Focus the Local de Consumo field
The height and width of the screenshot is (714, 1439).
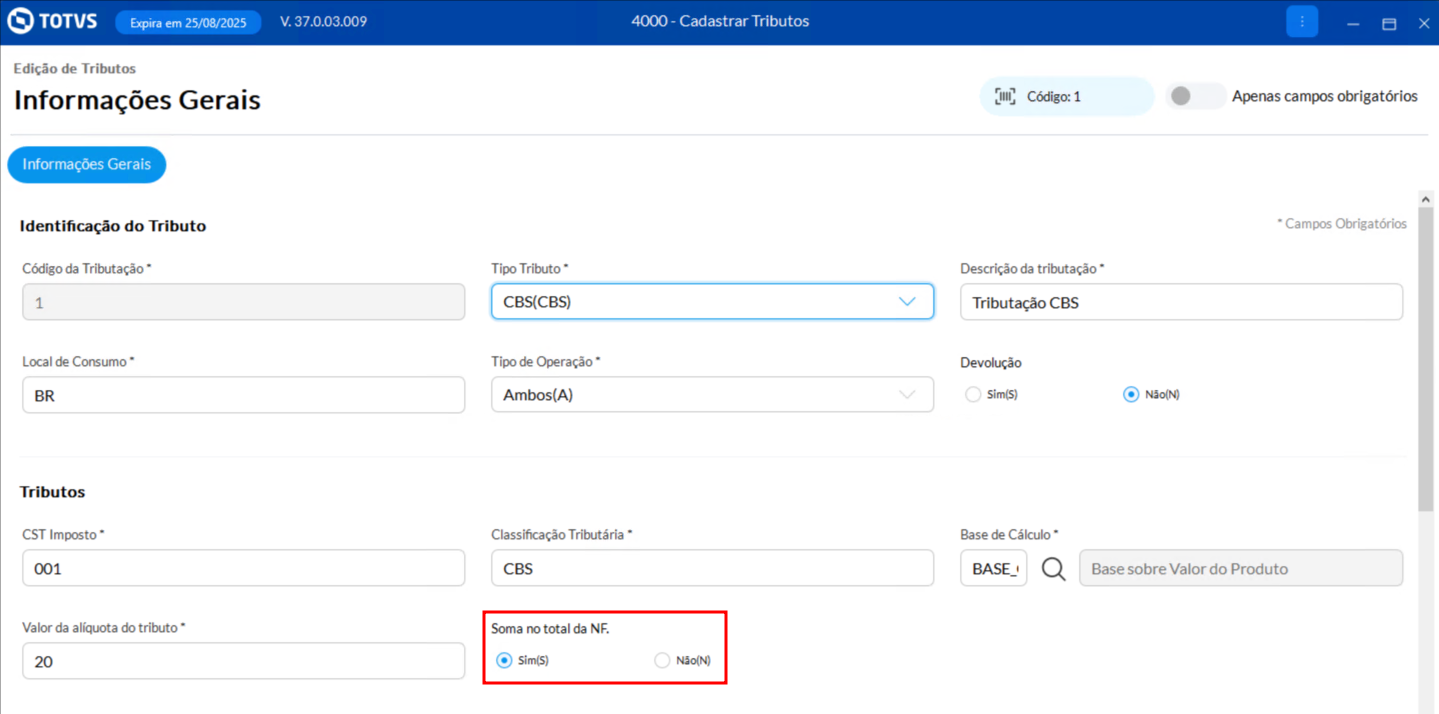click(243, 395)
